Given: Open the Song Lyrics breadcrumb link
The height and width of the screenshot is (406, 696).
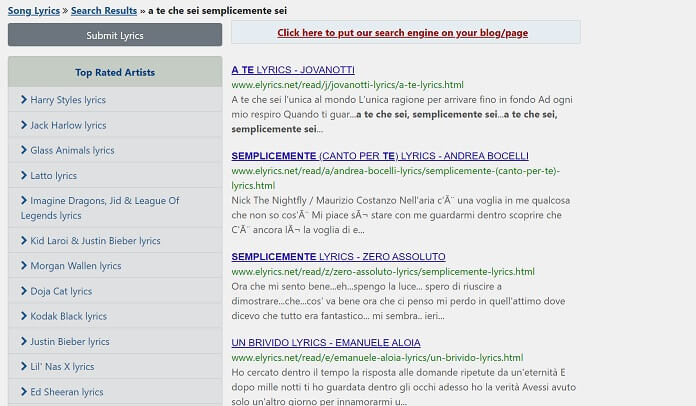Looking at the screenshot, I should click(34, 11).
